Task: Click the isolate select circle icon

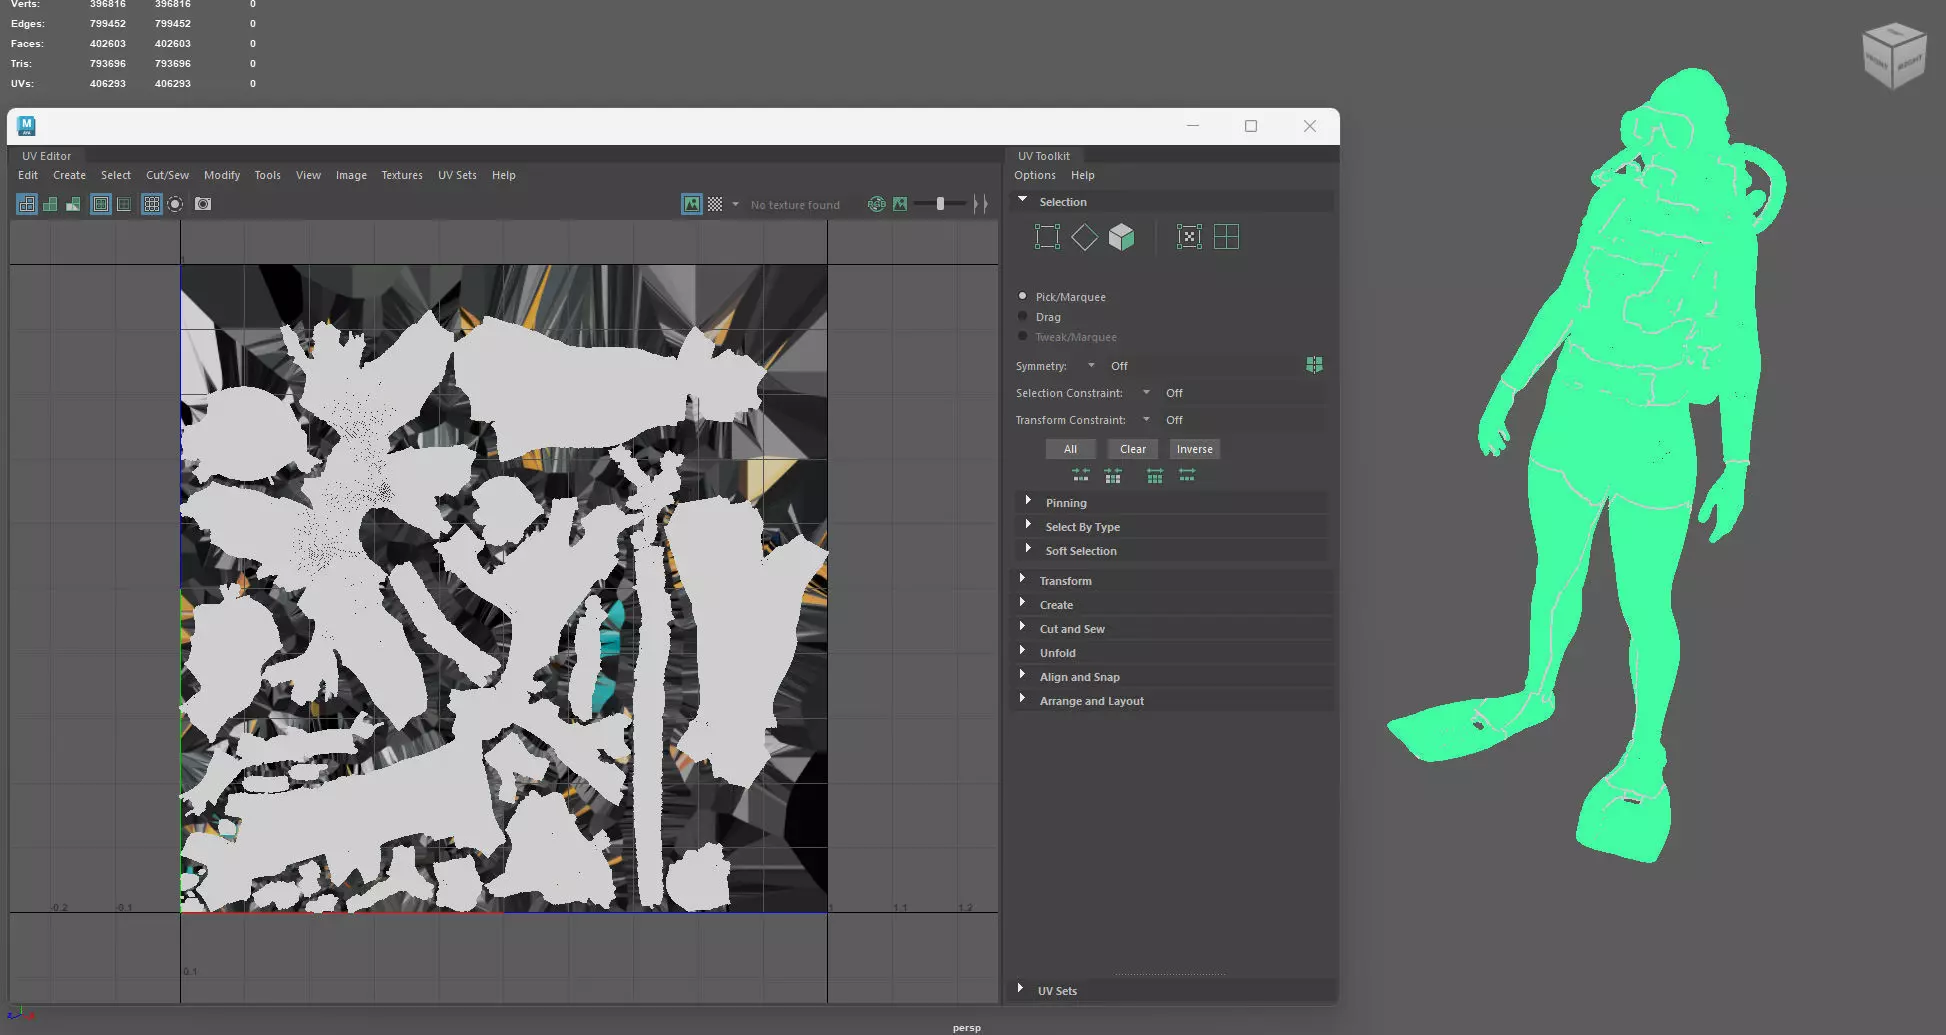Action: [x=175, y=204]
